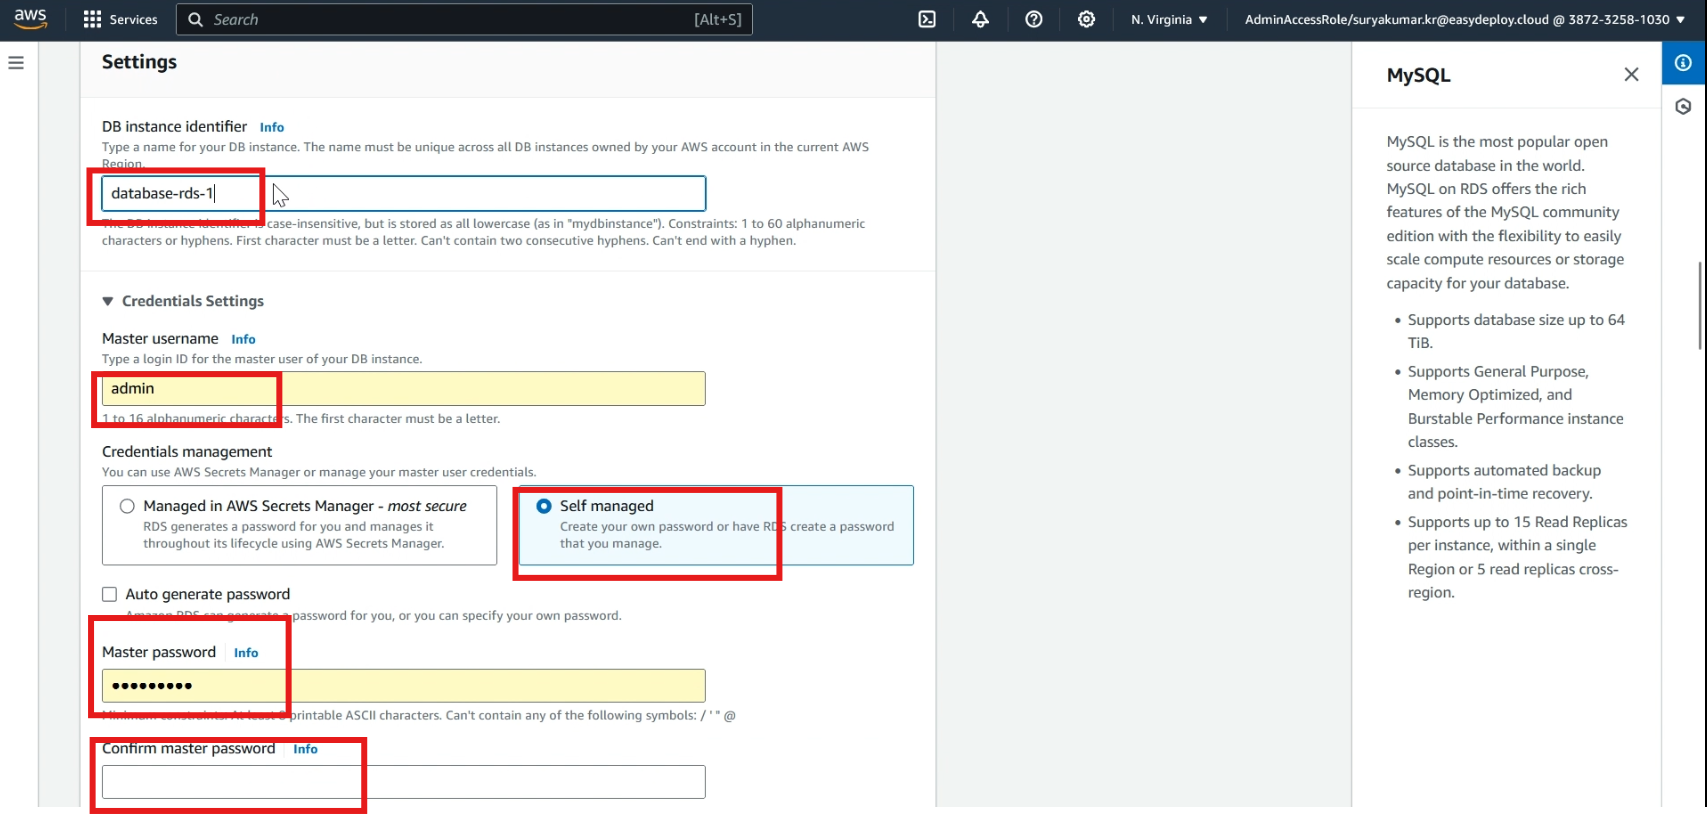The image size is (1707, 814).
Task: Click the DB instance identifier field
Action: coord(404,193)
